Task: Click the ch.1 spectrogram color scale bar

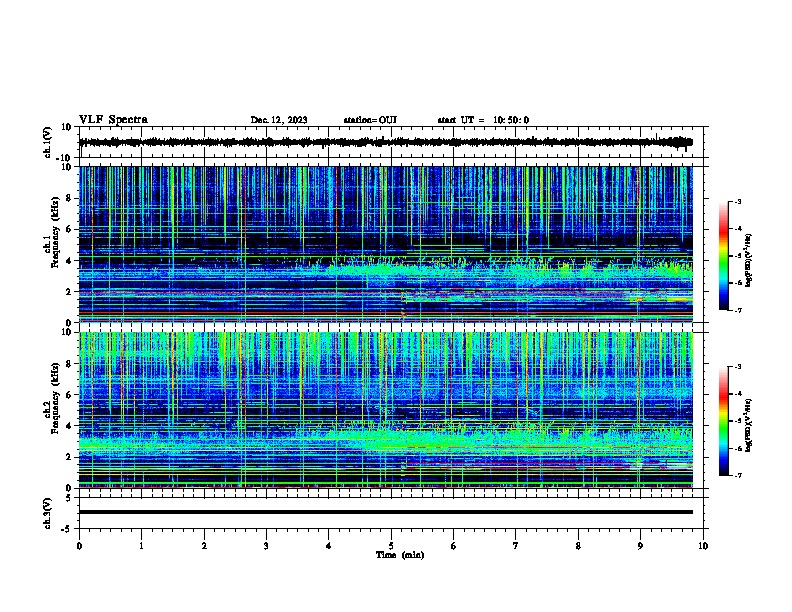Action: tap(723, 256)
